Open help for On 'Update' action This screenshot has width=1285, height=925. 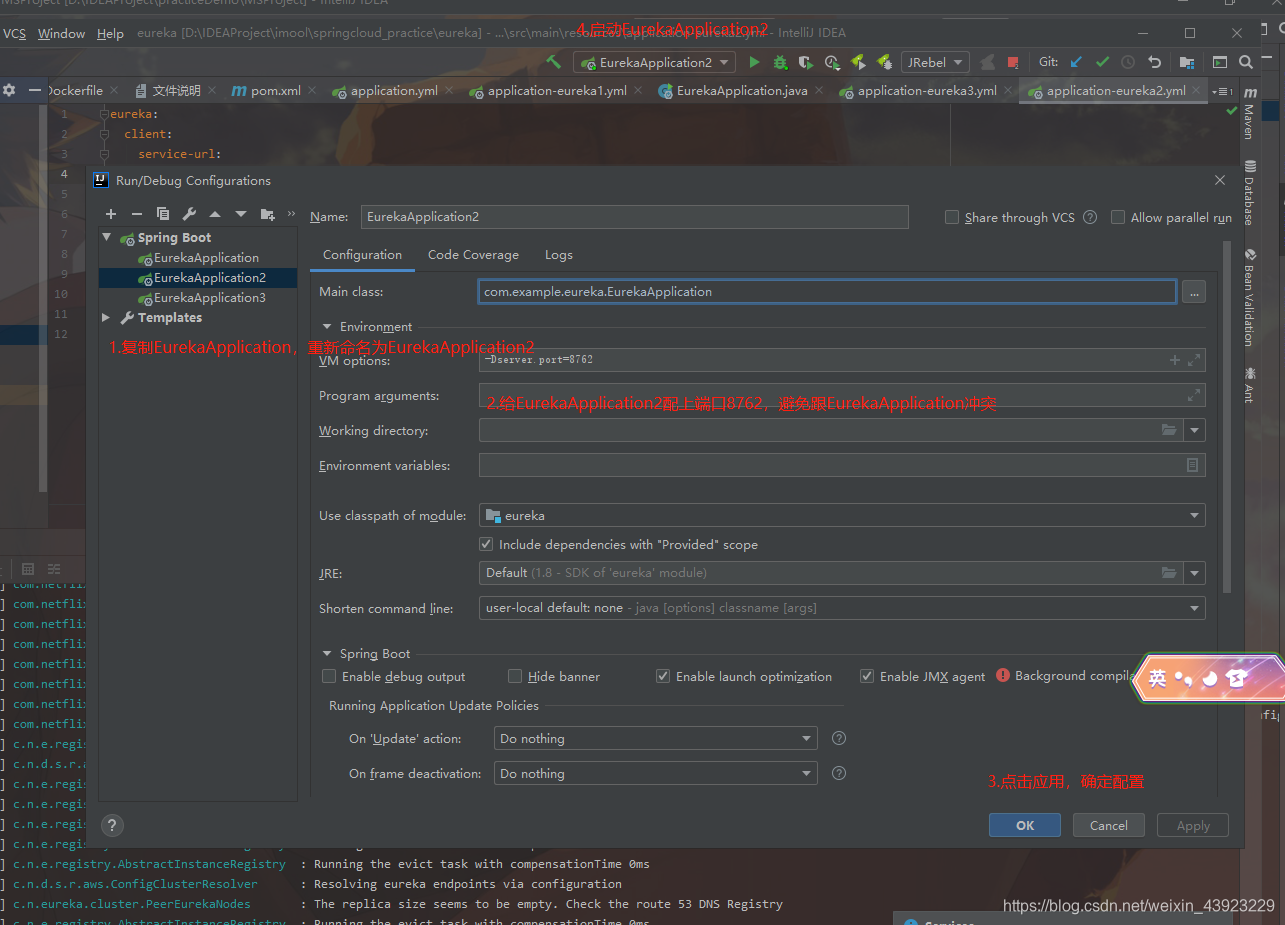point(839,738)
